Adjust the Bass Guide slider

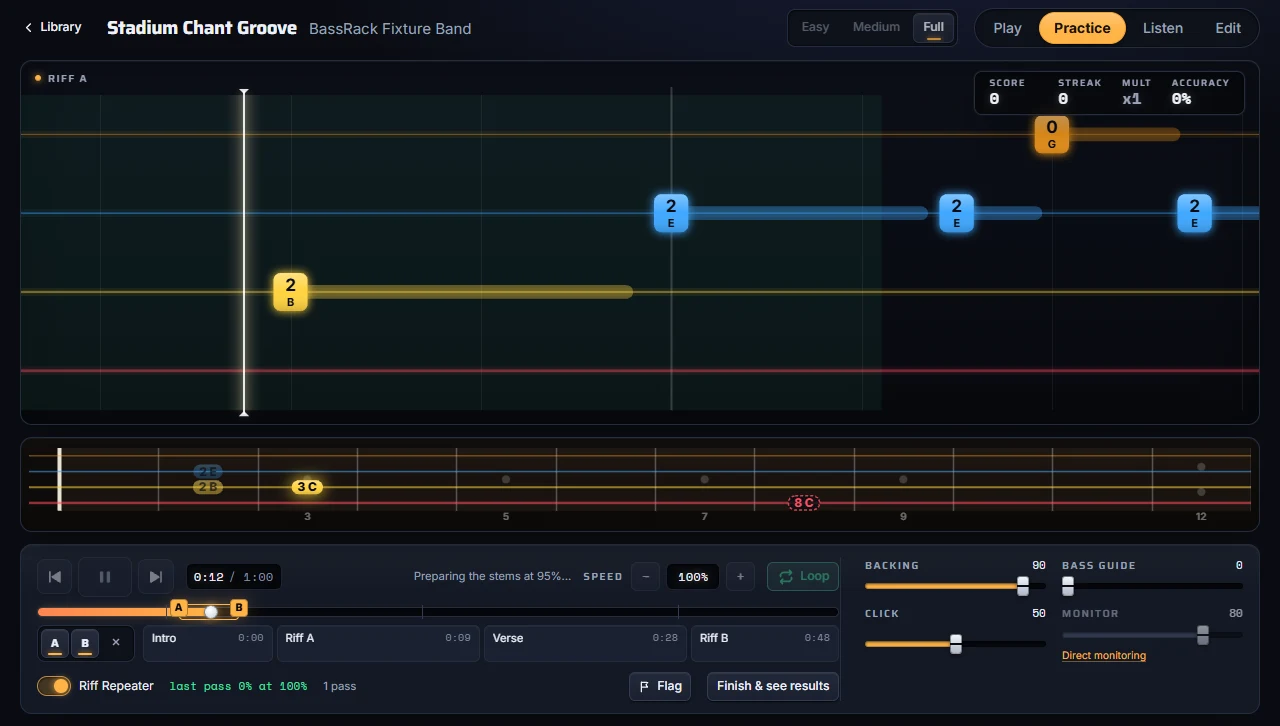pos(1152,586)
